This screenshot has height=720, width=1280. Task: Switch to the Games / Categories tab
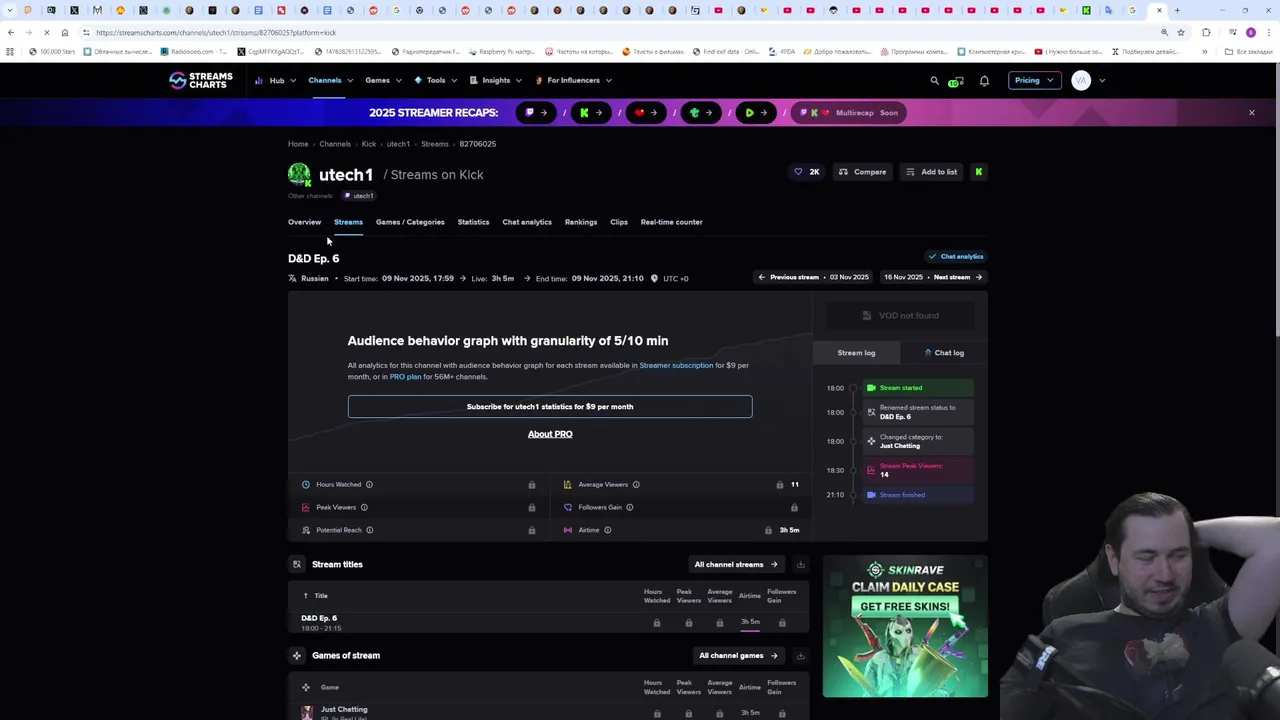(x=410, y=222)
